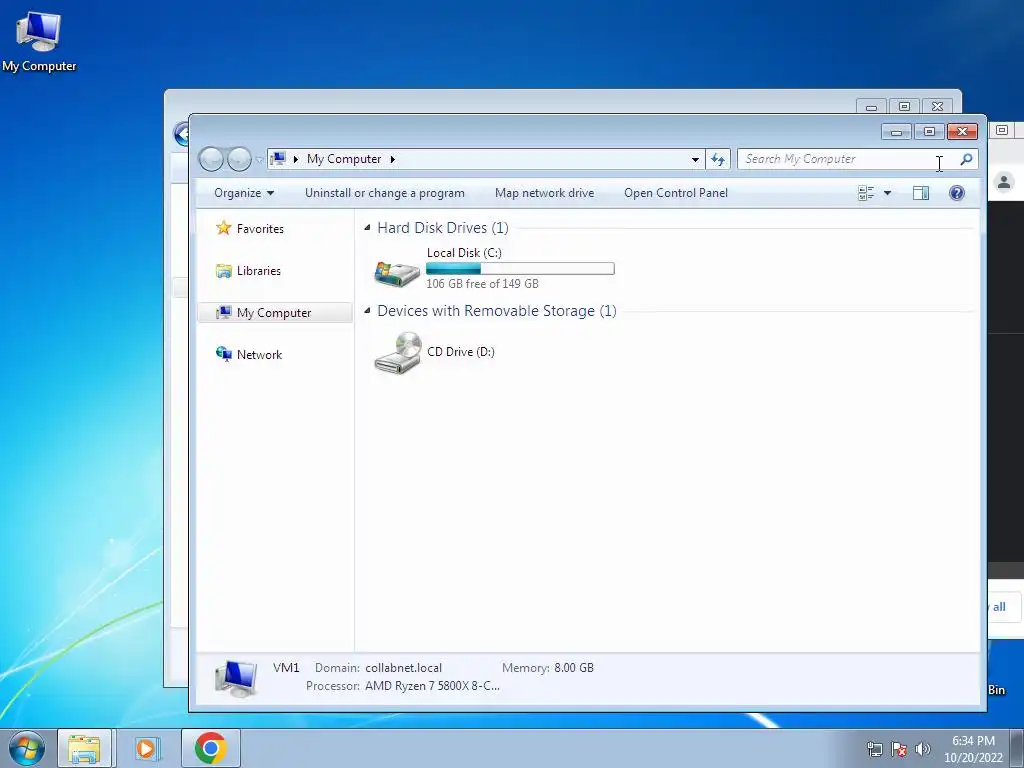
Task: Click the Show desktop button
Action: (x=1017, y=748)
